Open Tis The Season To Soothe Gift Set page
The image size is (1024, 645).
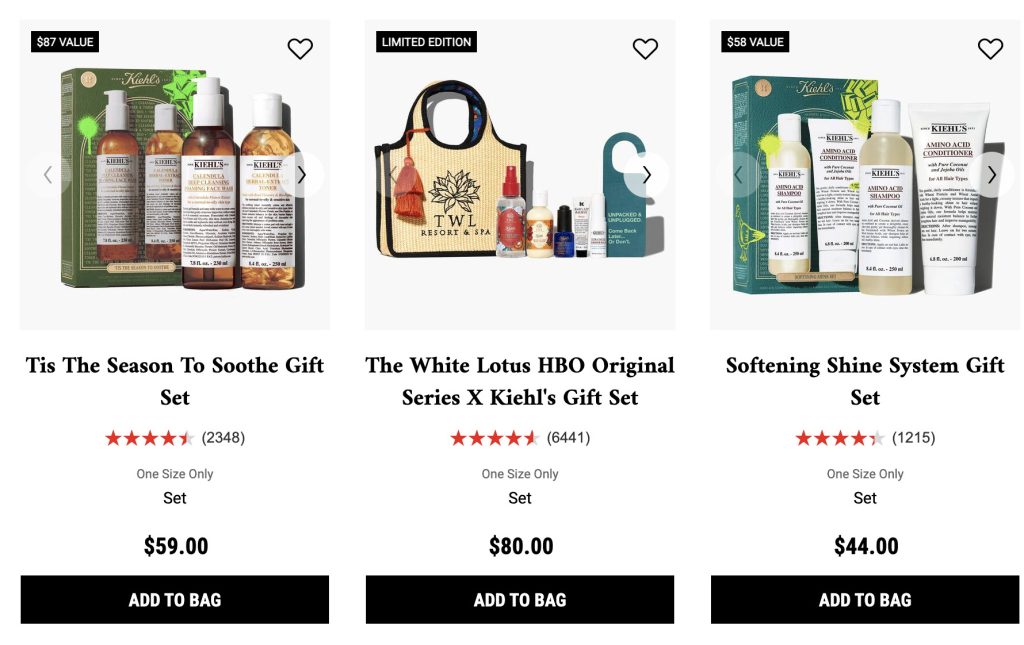[x=175, y=381]
